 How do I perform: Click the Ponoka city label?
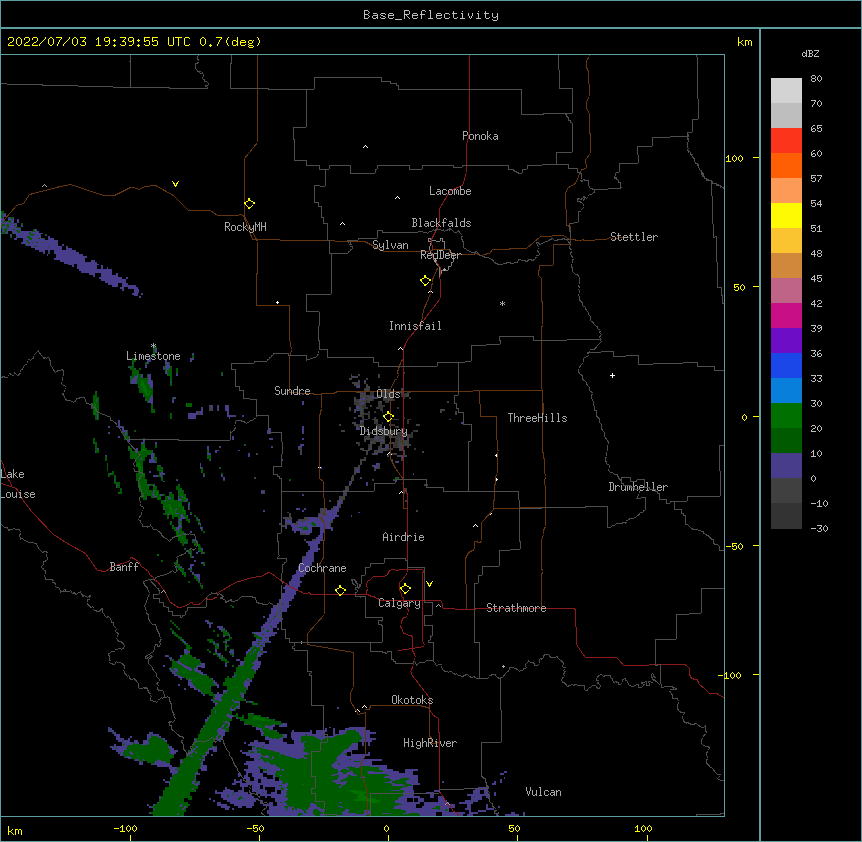480,136
